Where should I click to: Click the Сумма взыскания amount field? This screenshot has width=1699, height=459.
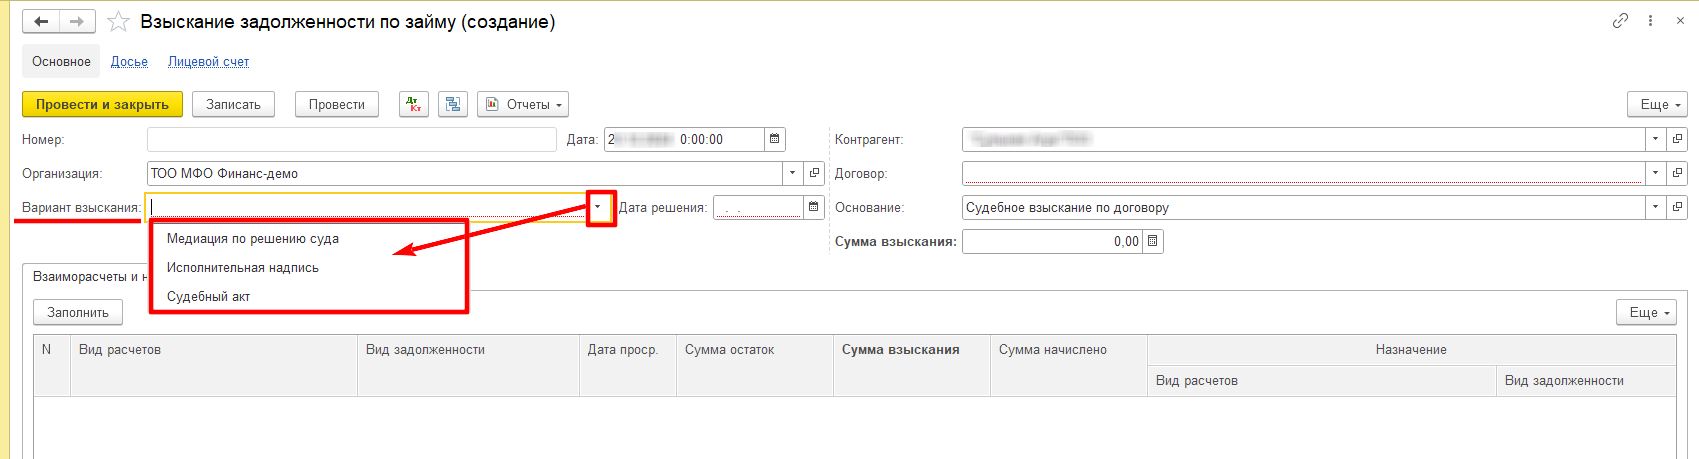click(1052, 241)
